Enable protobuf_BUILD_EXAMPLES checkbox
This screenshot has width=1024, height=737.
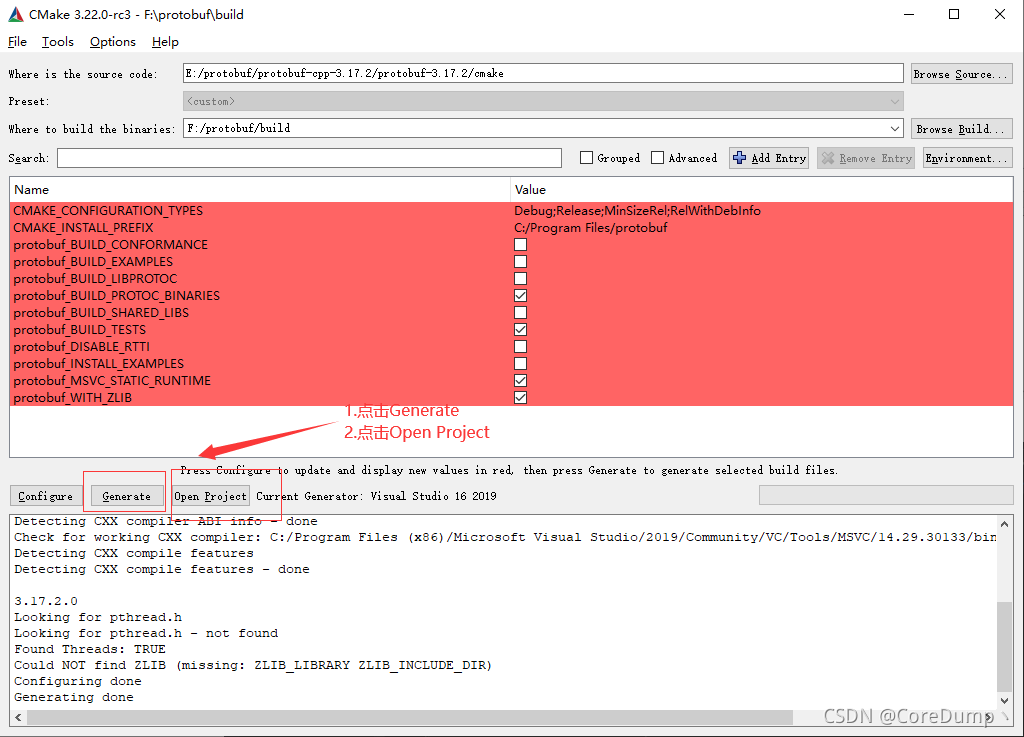coord(520,262)
